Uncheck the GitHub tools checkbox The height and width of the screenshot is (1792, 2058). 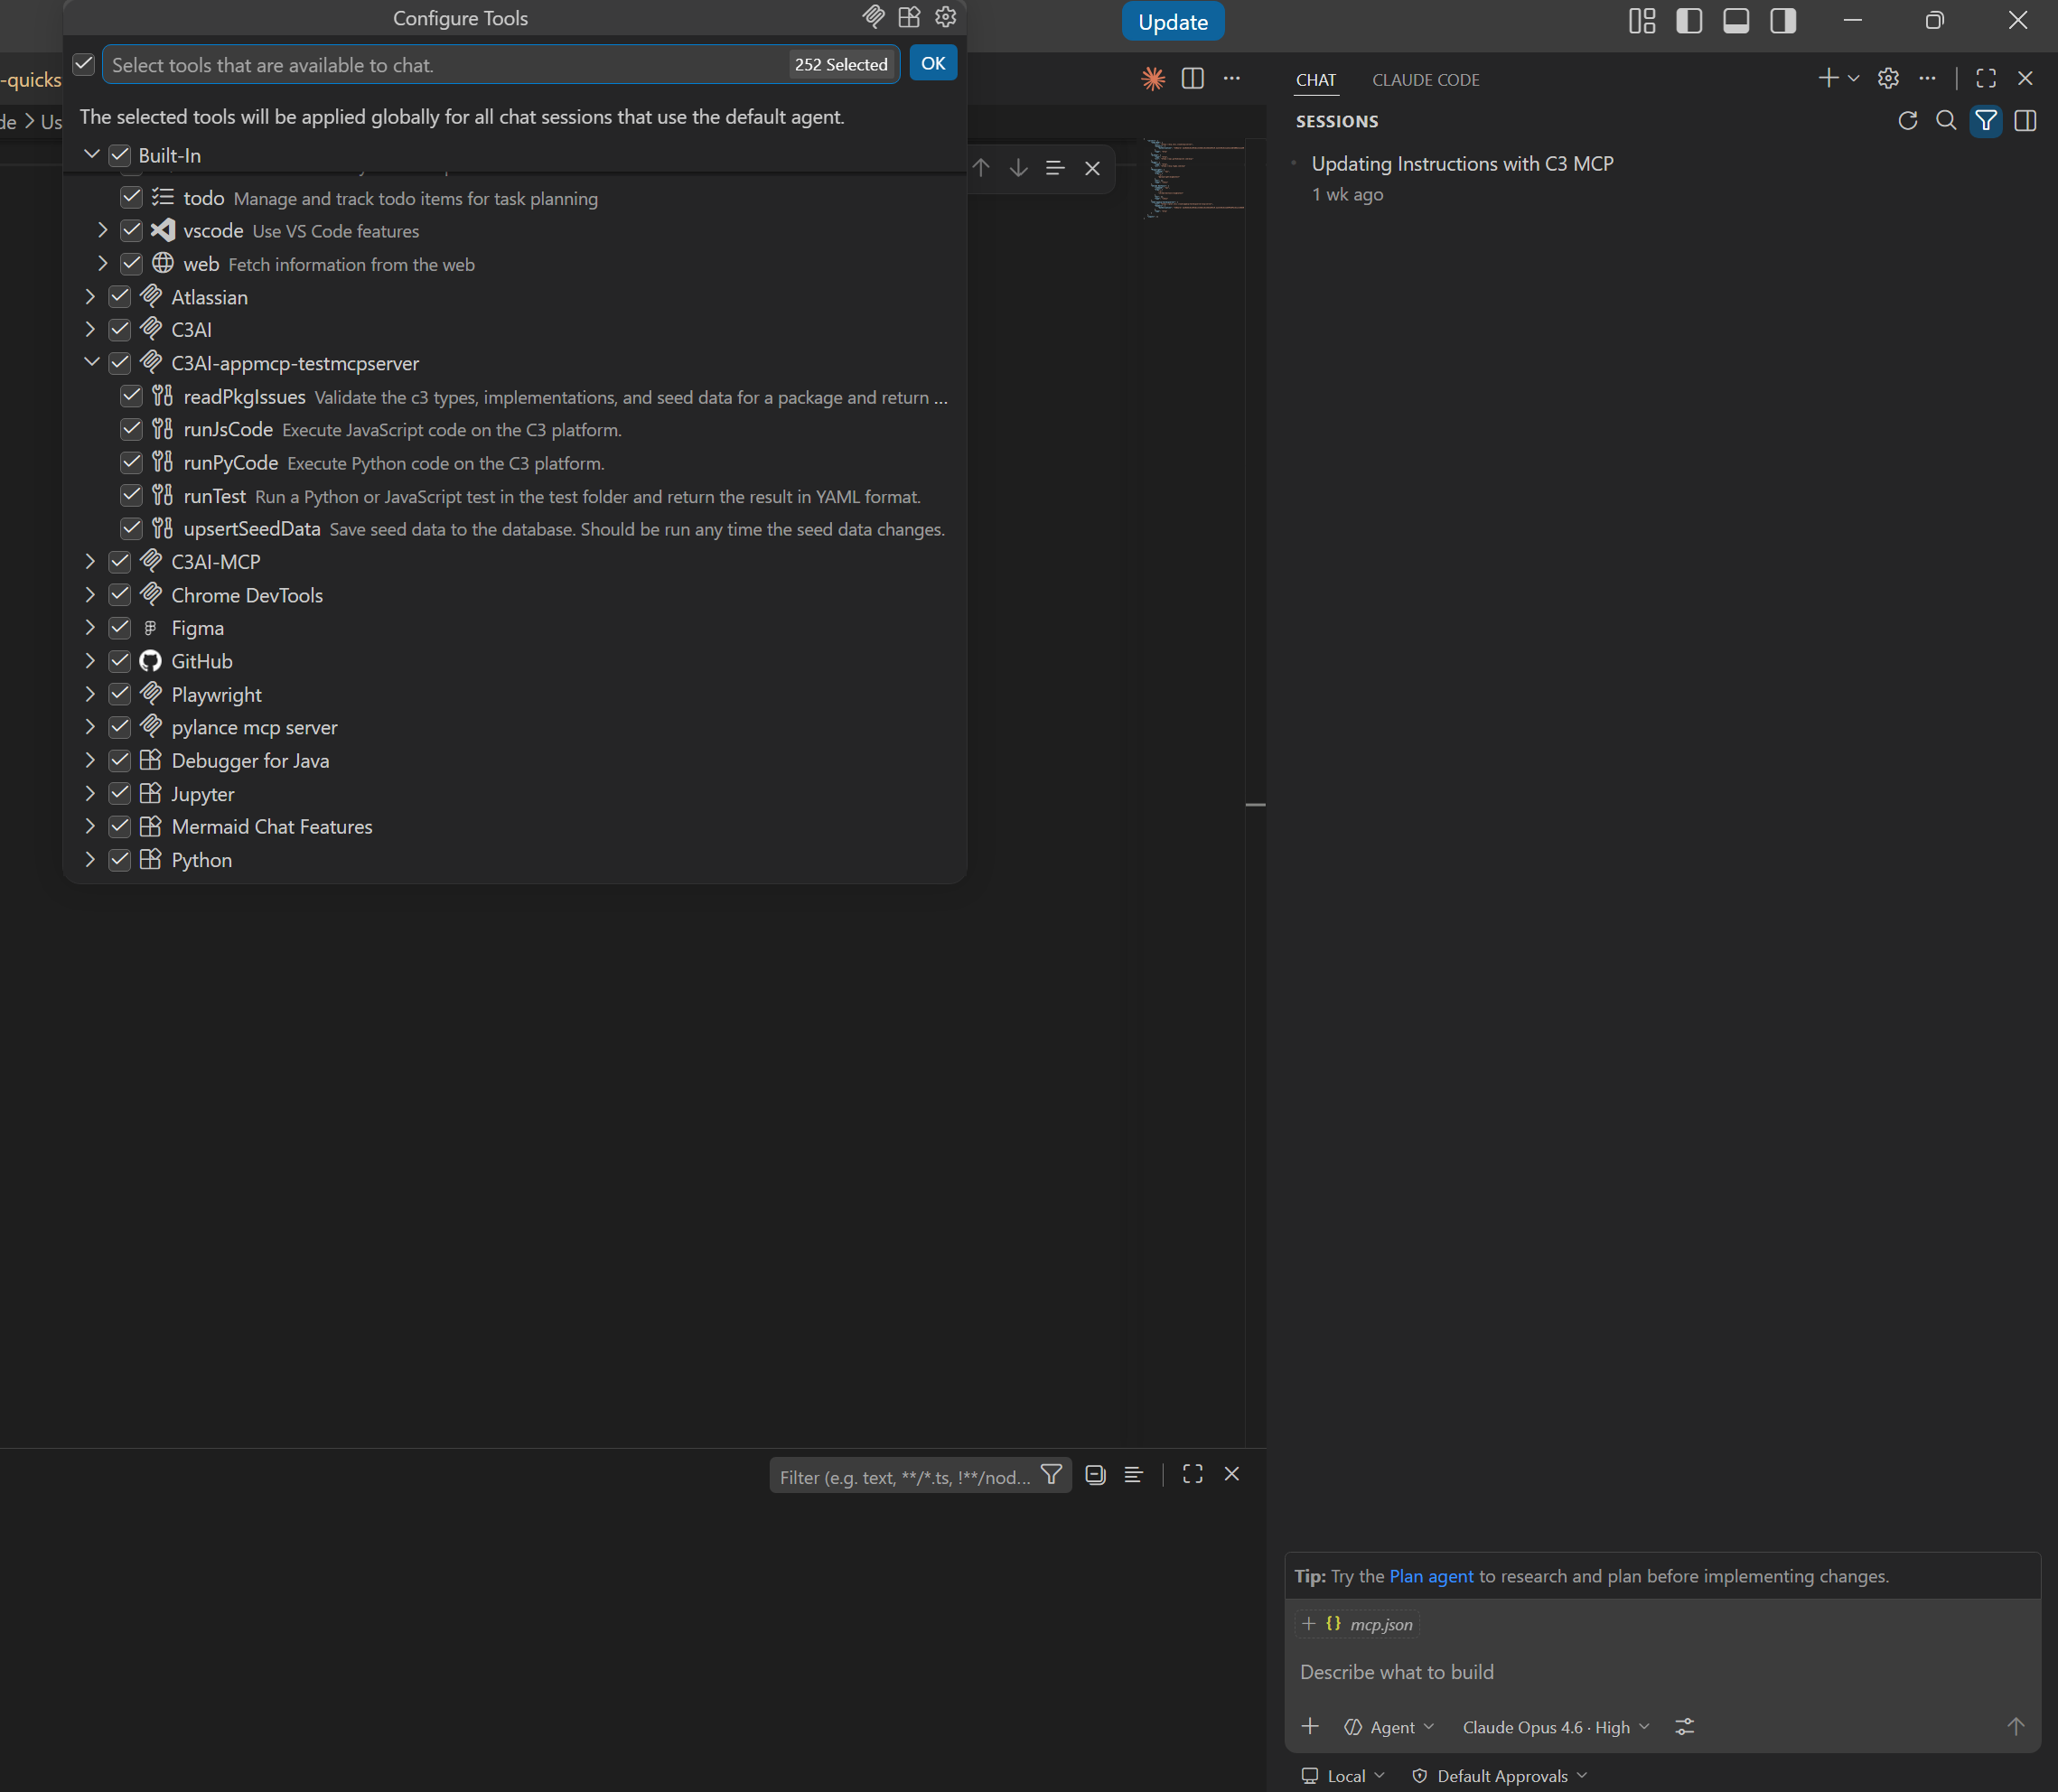point(120,661)
